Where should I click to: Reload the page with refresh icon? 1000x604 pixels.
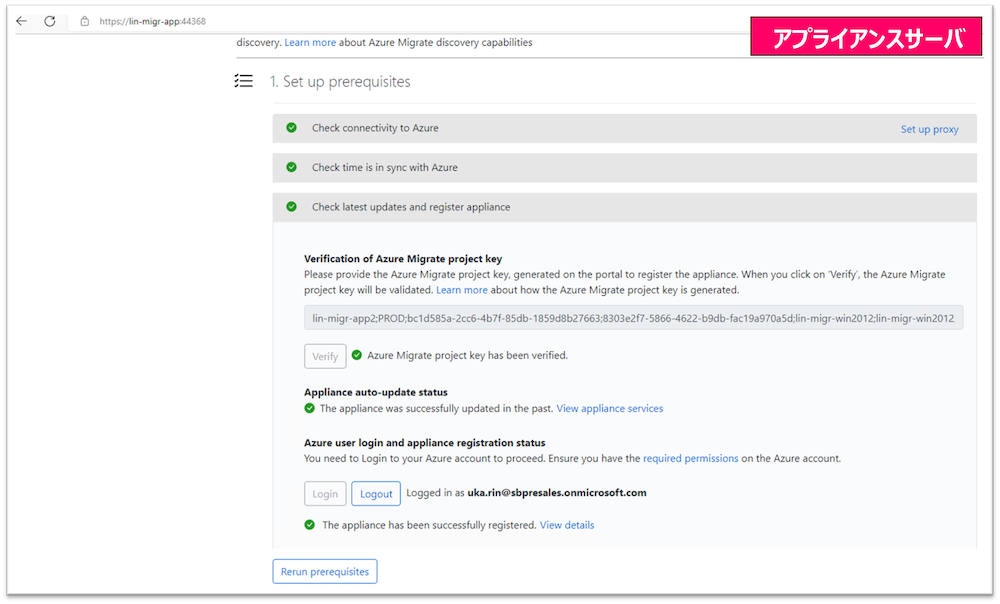click(x=50, y=21)
